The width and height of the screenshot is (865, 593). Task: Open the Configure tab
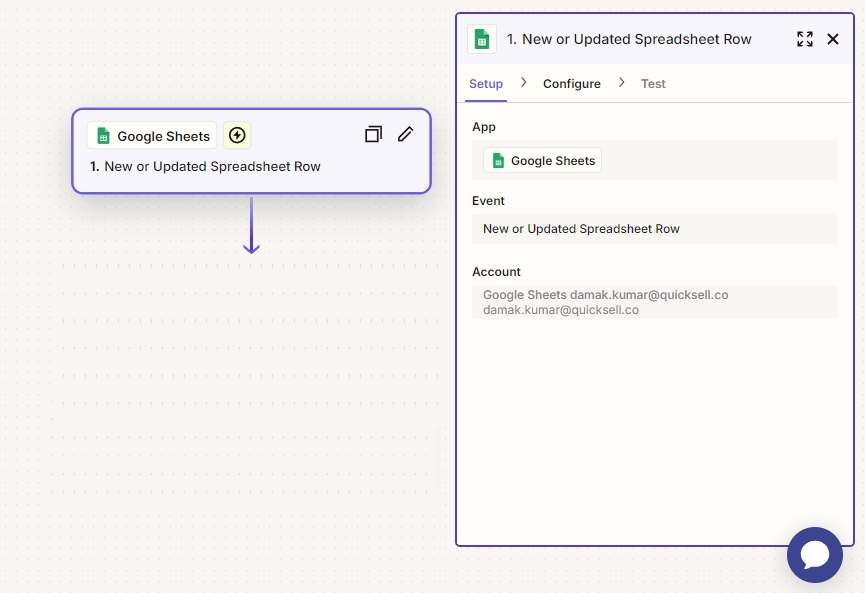(572, 84)
